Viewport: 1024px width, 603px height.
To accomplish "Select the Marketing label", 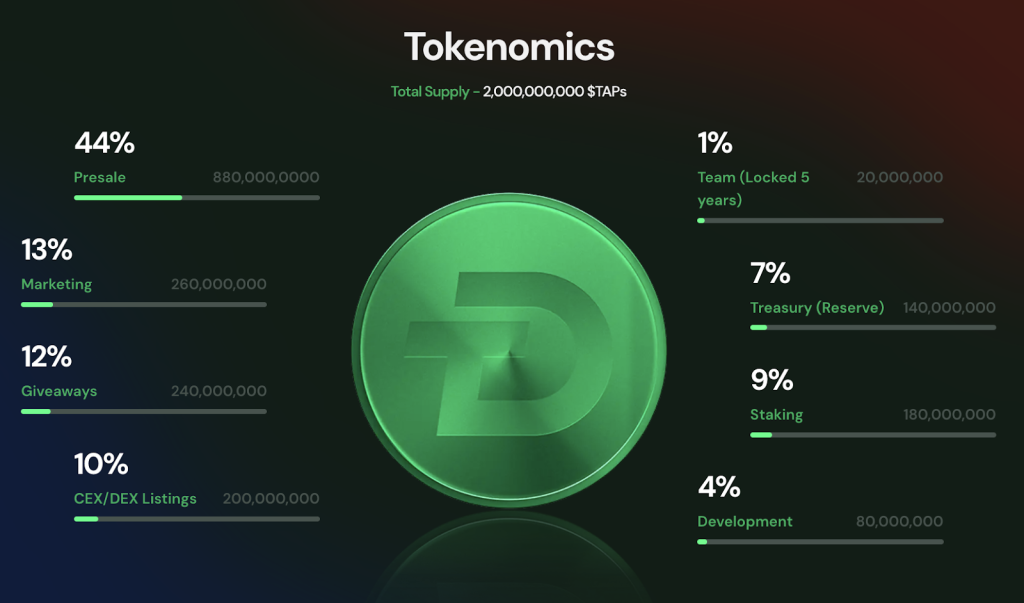I will click(x=56, y=284).
